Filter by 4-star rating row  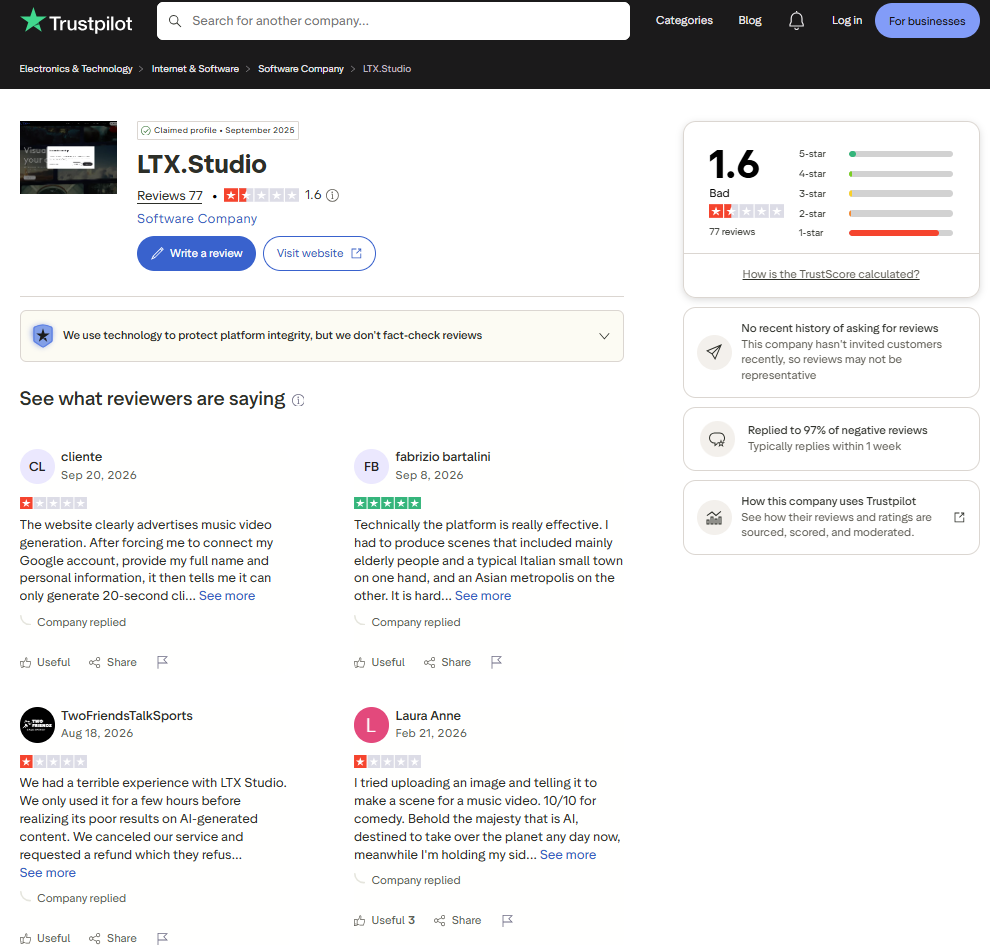pos(875,174)
